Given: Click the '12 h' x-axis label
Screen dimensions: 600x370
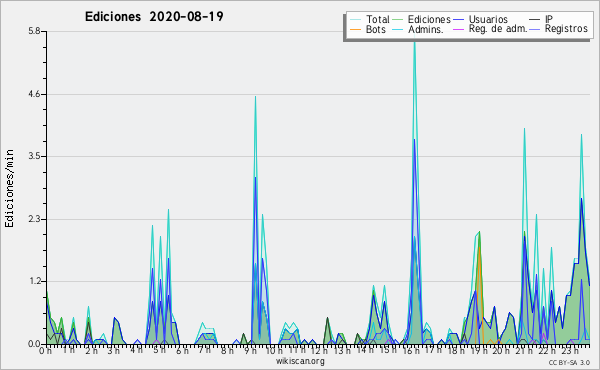Looking at the screenshot, I should 318,350.
